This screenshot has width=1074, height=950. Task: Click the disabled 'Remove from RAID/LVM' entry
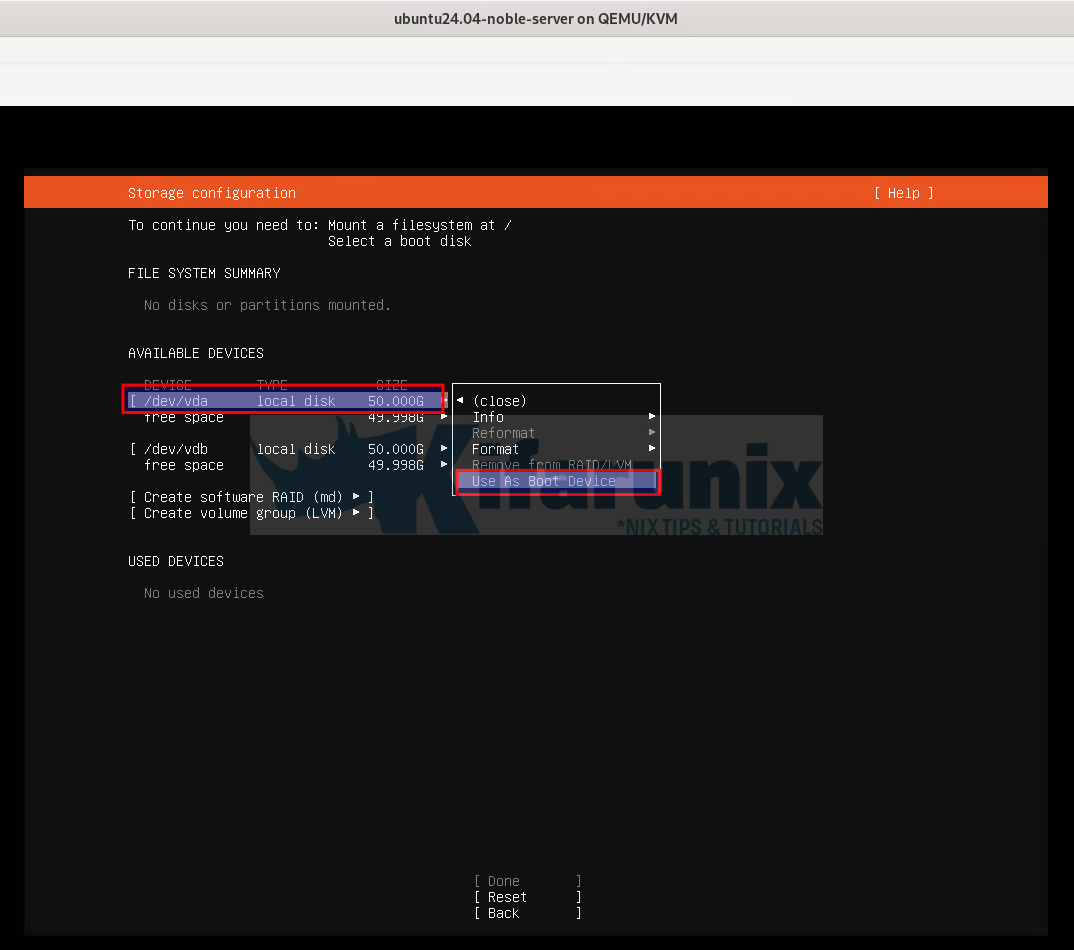point(551,465)
